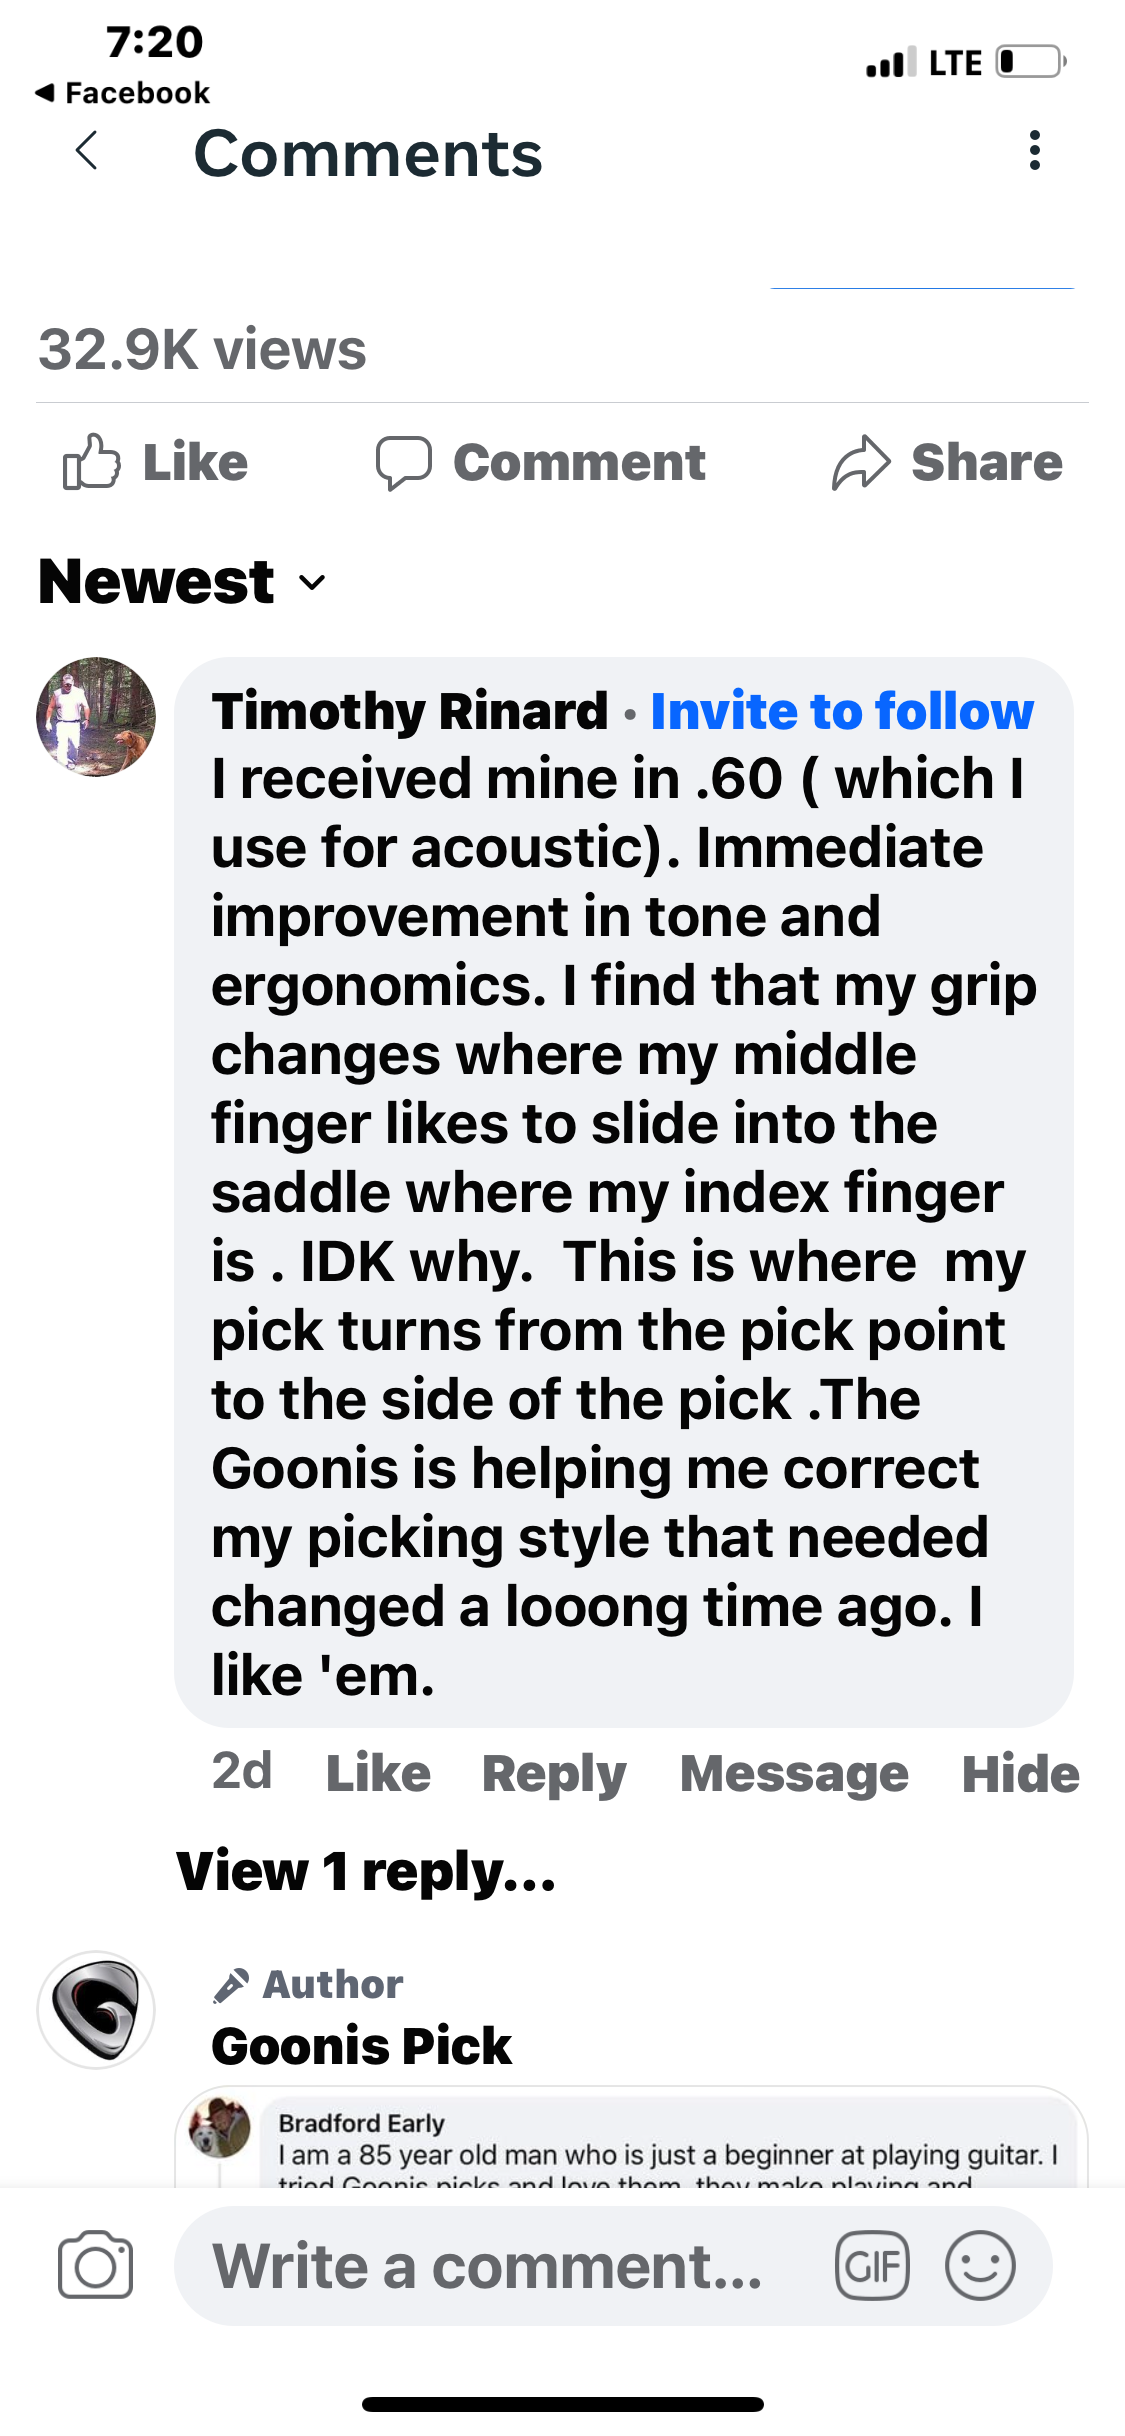Open the emoji smiley picker
Screen dimensions: 1125x2436
point(980,2266)
